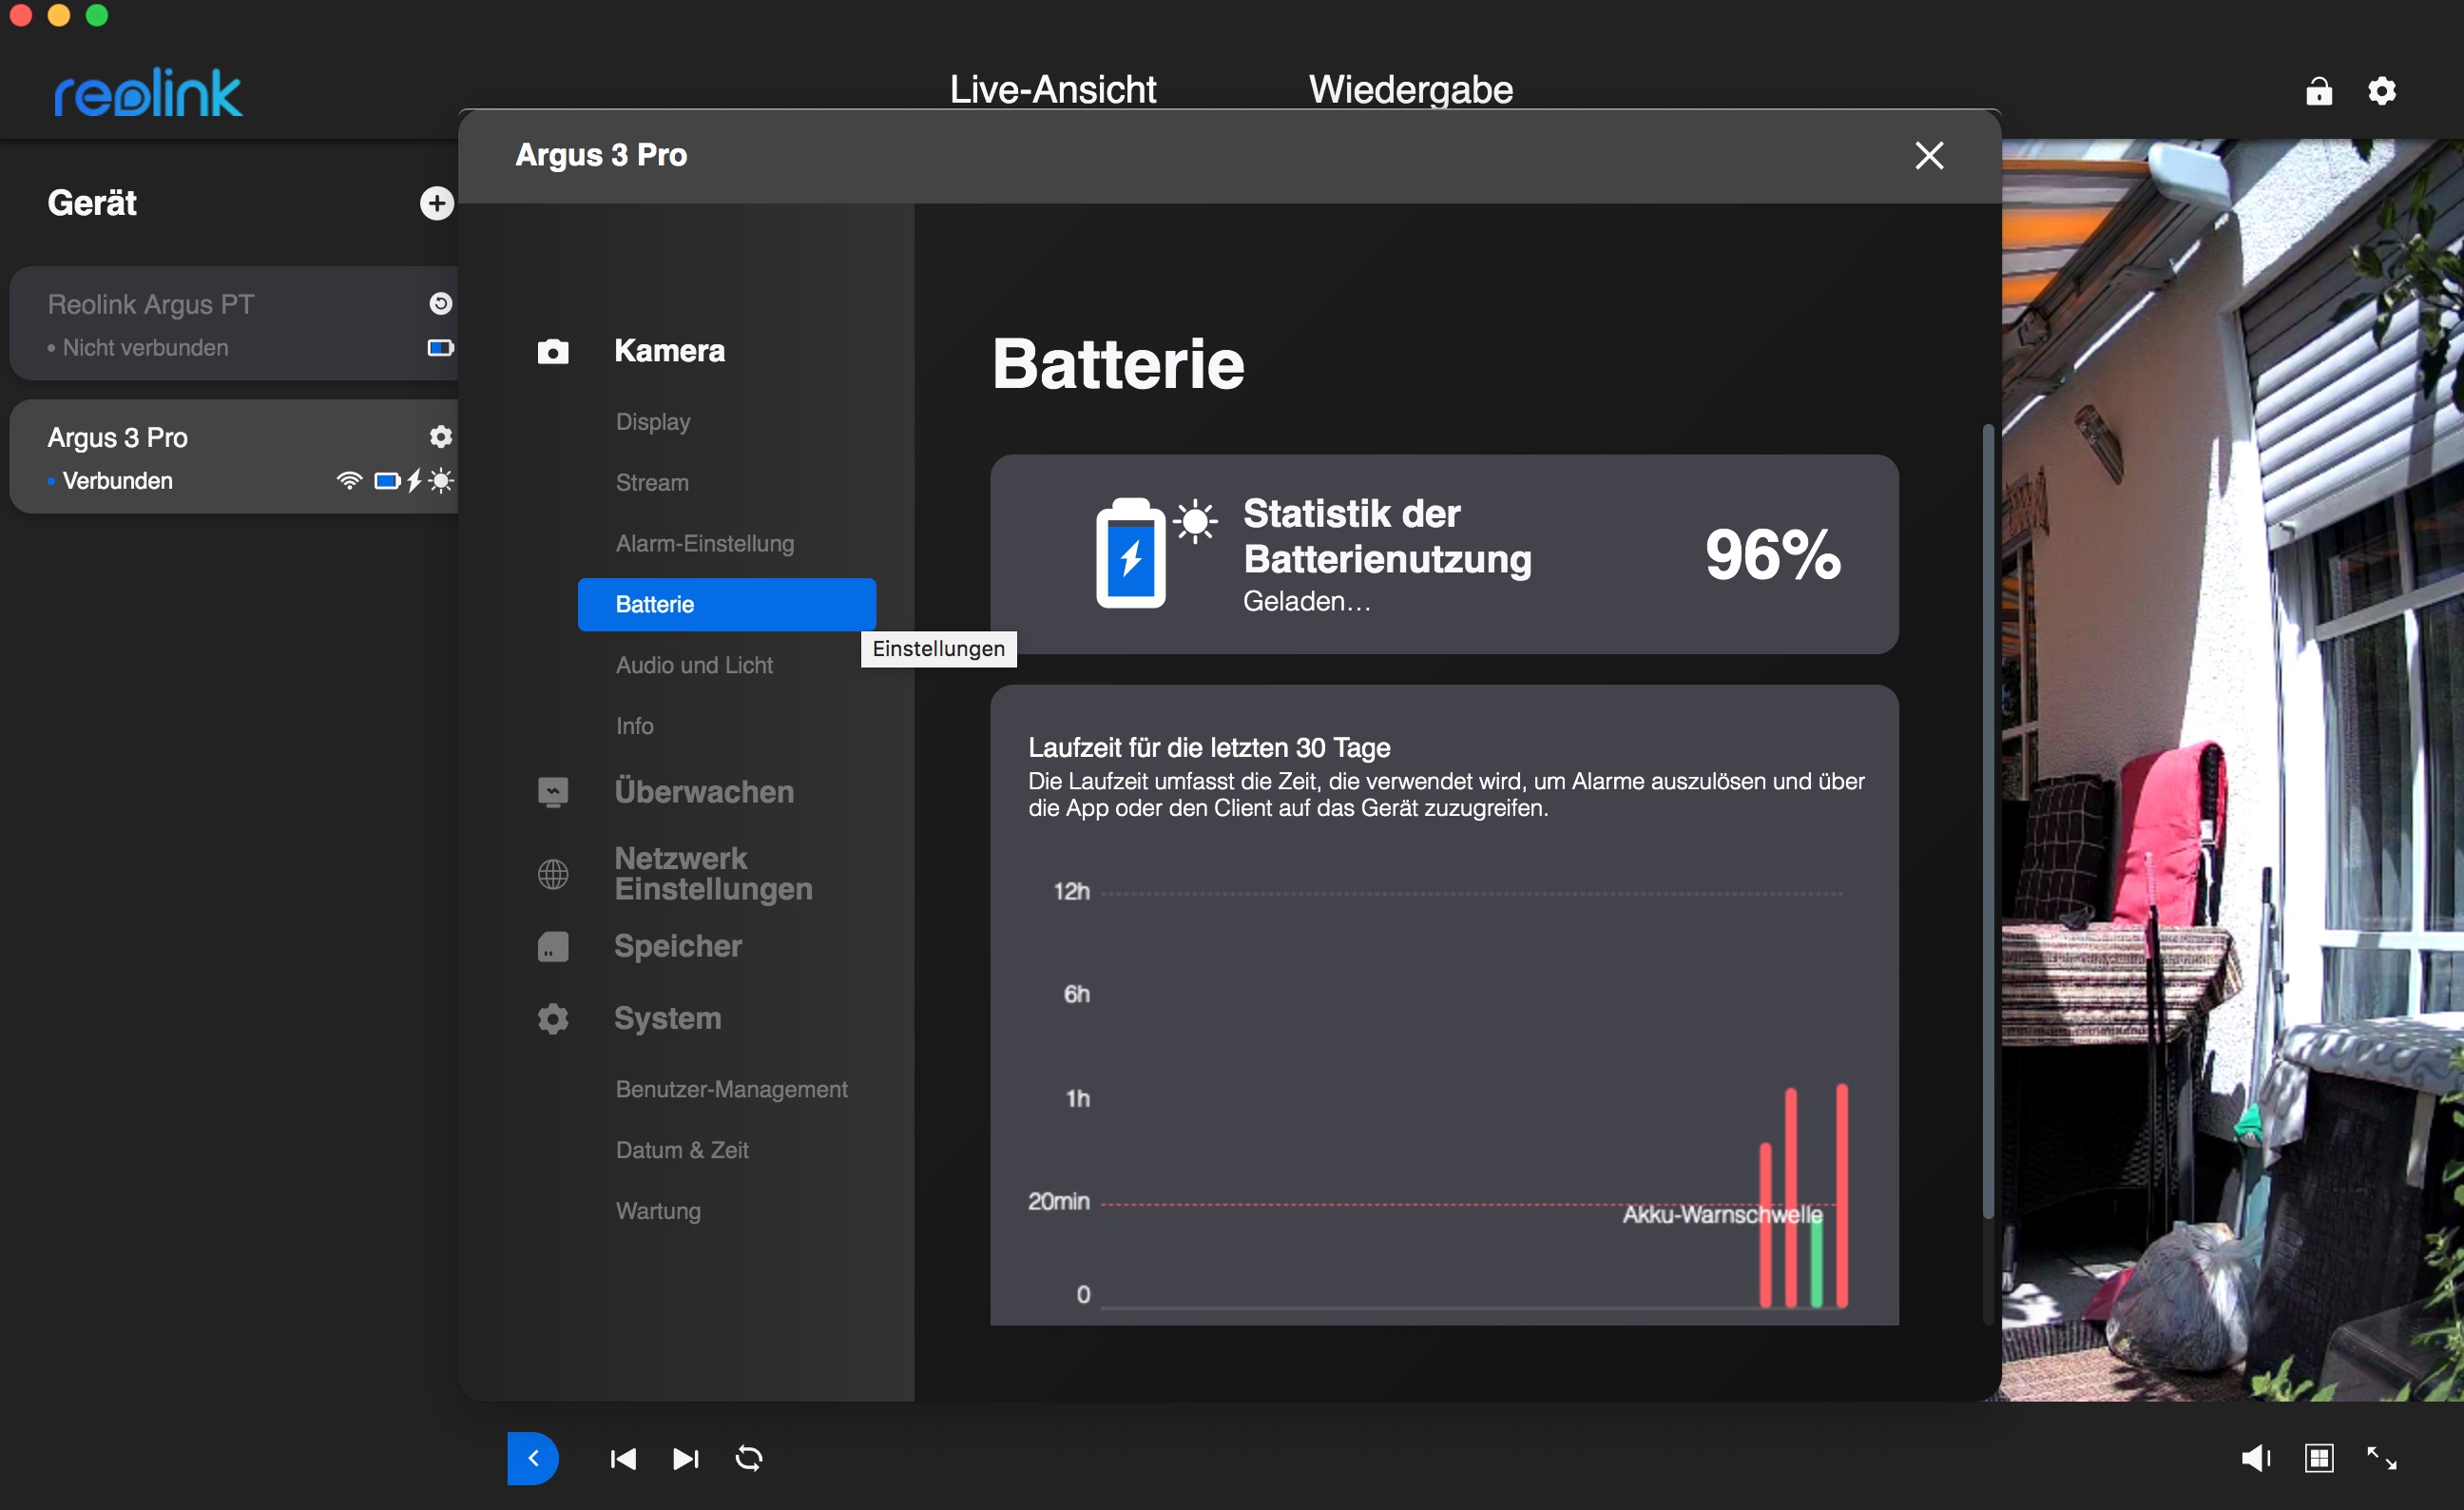The width and height of the screenshot is (2464, 1510).
Task: Click the lock icon in header
Action: coord(2319,92)
